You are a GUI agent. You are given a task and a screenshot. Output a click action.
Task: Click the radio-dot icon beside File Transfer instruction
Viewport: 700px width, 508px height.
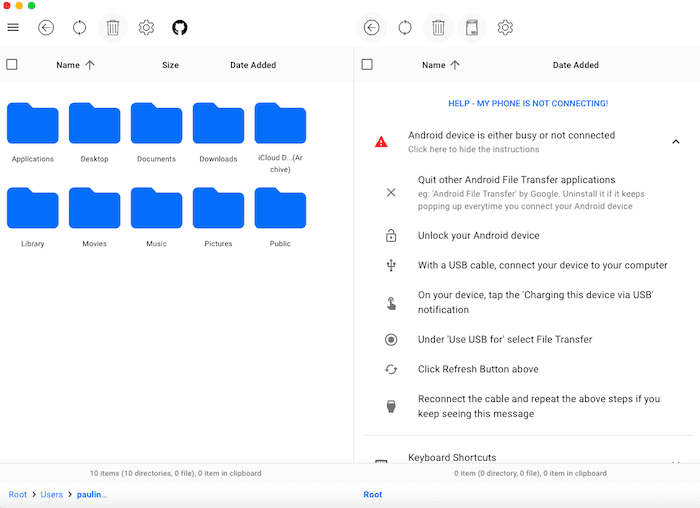[x=391, y=340]
